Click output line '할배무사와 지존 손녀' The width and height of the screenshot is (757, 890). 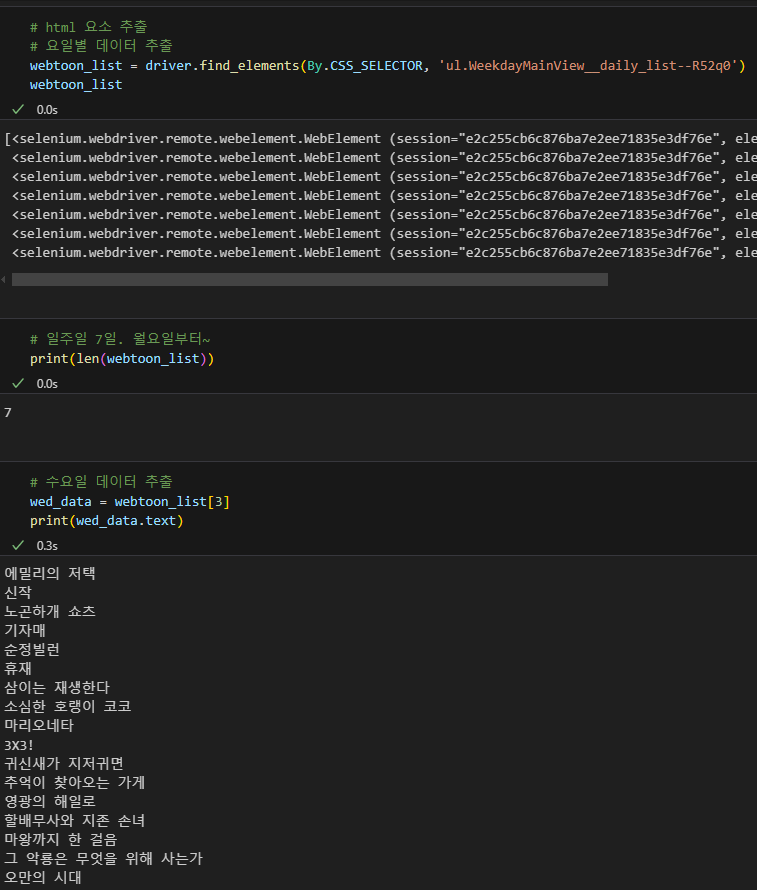tap(74, 821)
